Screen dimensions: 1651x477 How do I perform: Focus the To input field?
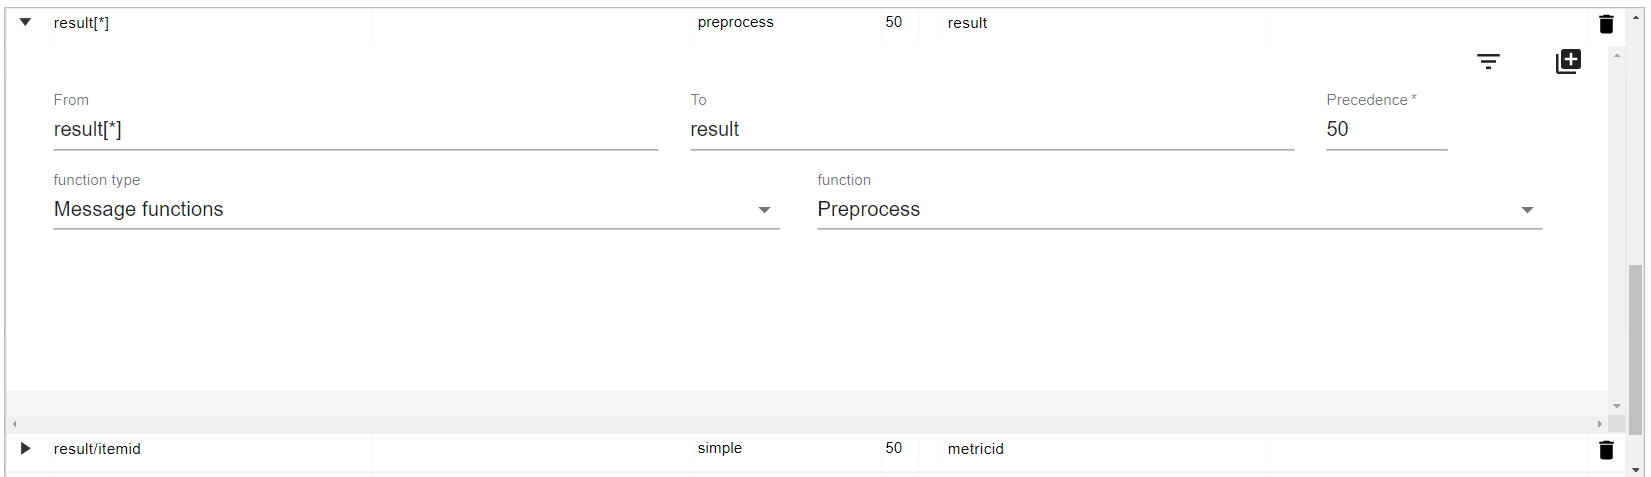(x=991, y=130)
